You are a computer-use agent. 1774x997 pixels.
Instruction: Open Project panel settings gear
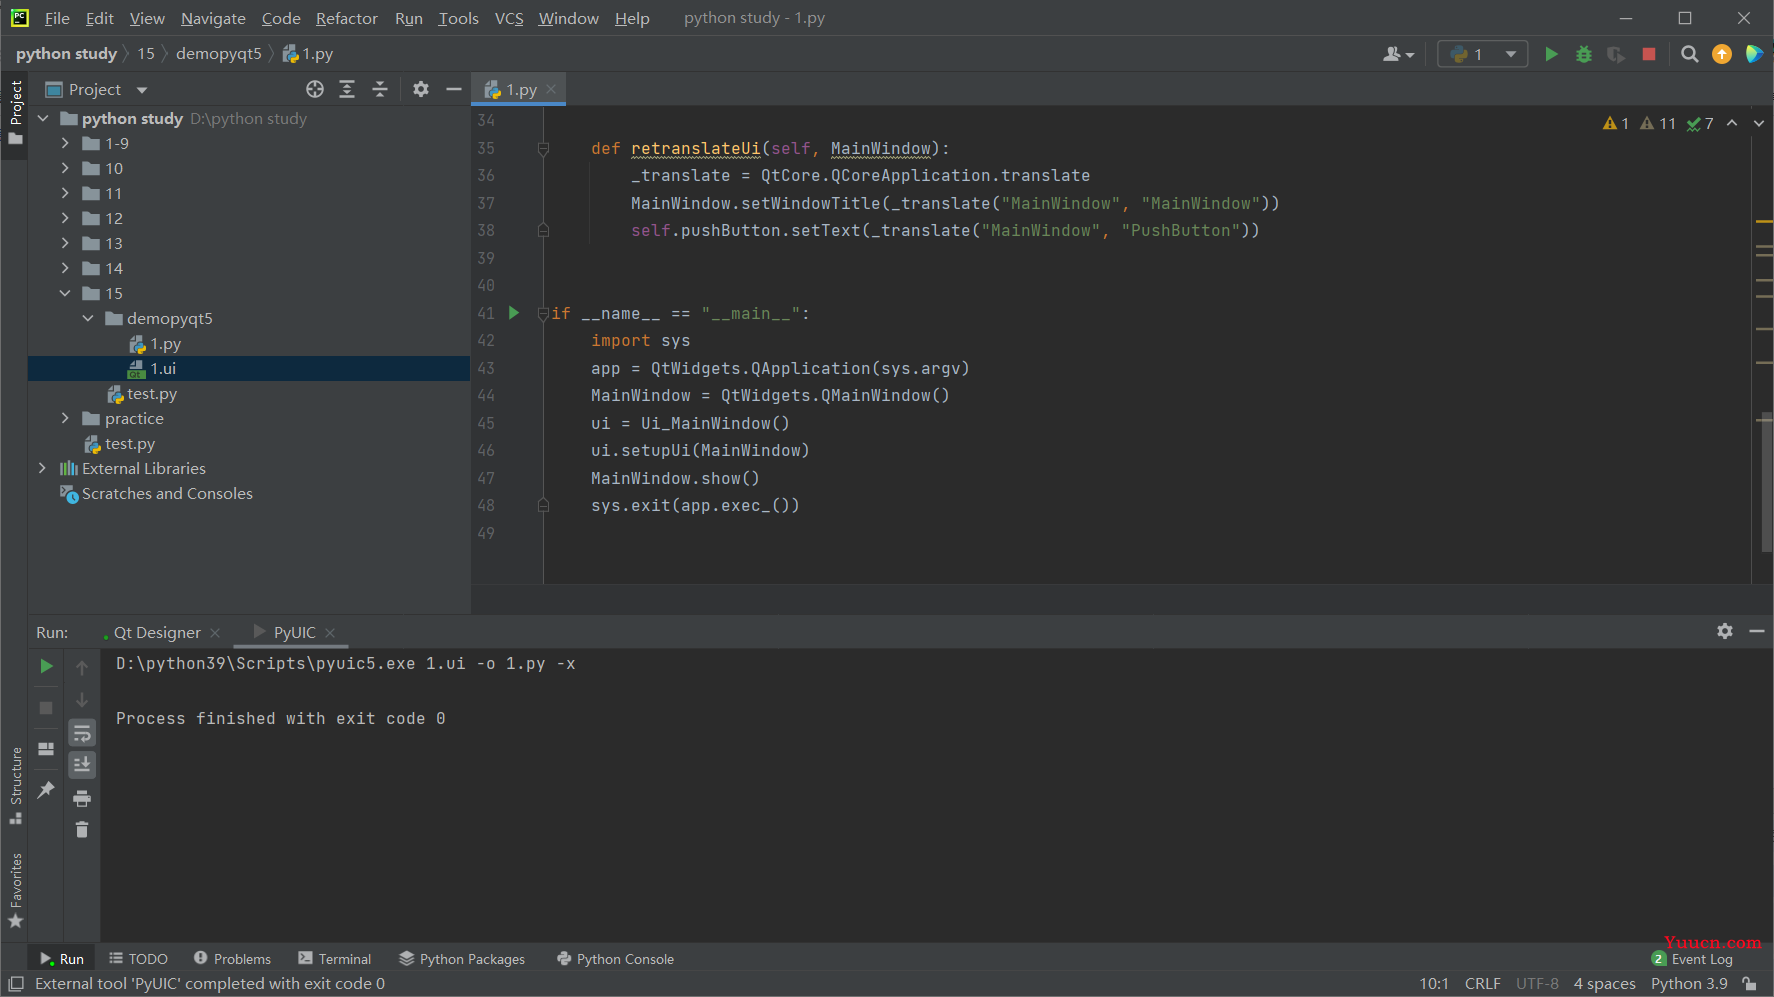pyautogui.click(x=421, y=89)
